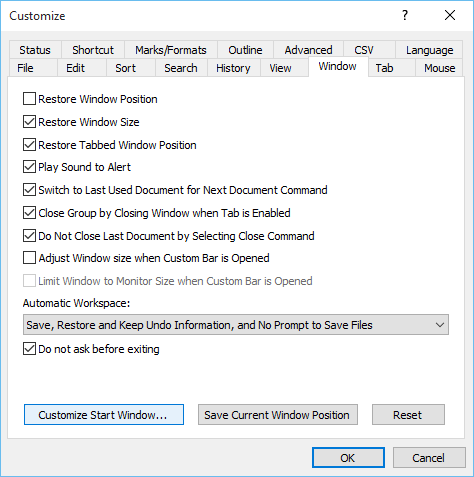Screen dimensions: 474x477
Task: Switch to the CSV tab
Action: click(x=364, y=50)
